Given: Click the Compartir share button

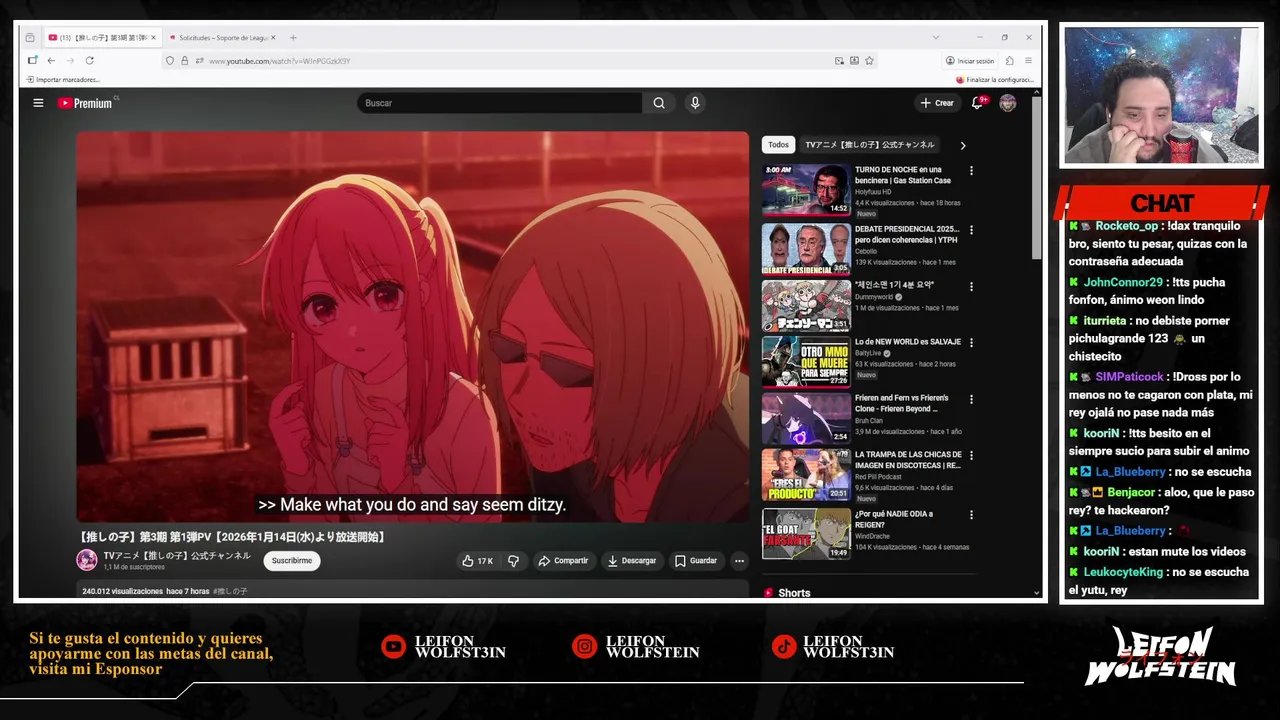Looking at the screenshot, I should click(x=563, y=561).
